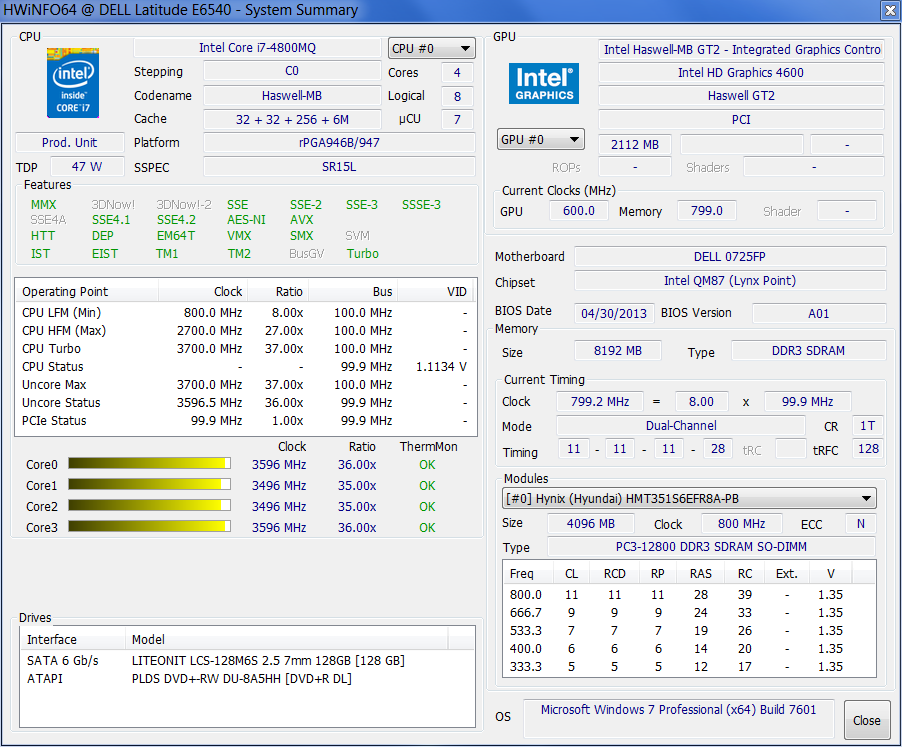Click the Operating Point column header
902x747 pixels.
(88, 292)
